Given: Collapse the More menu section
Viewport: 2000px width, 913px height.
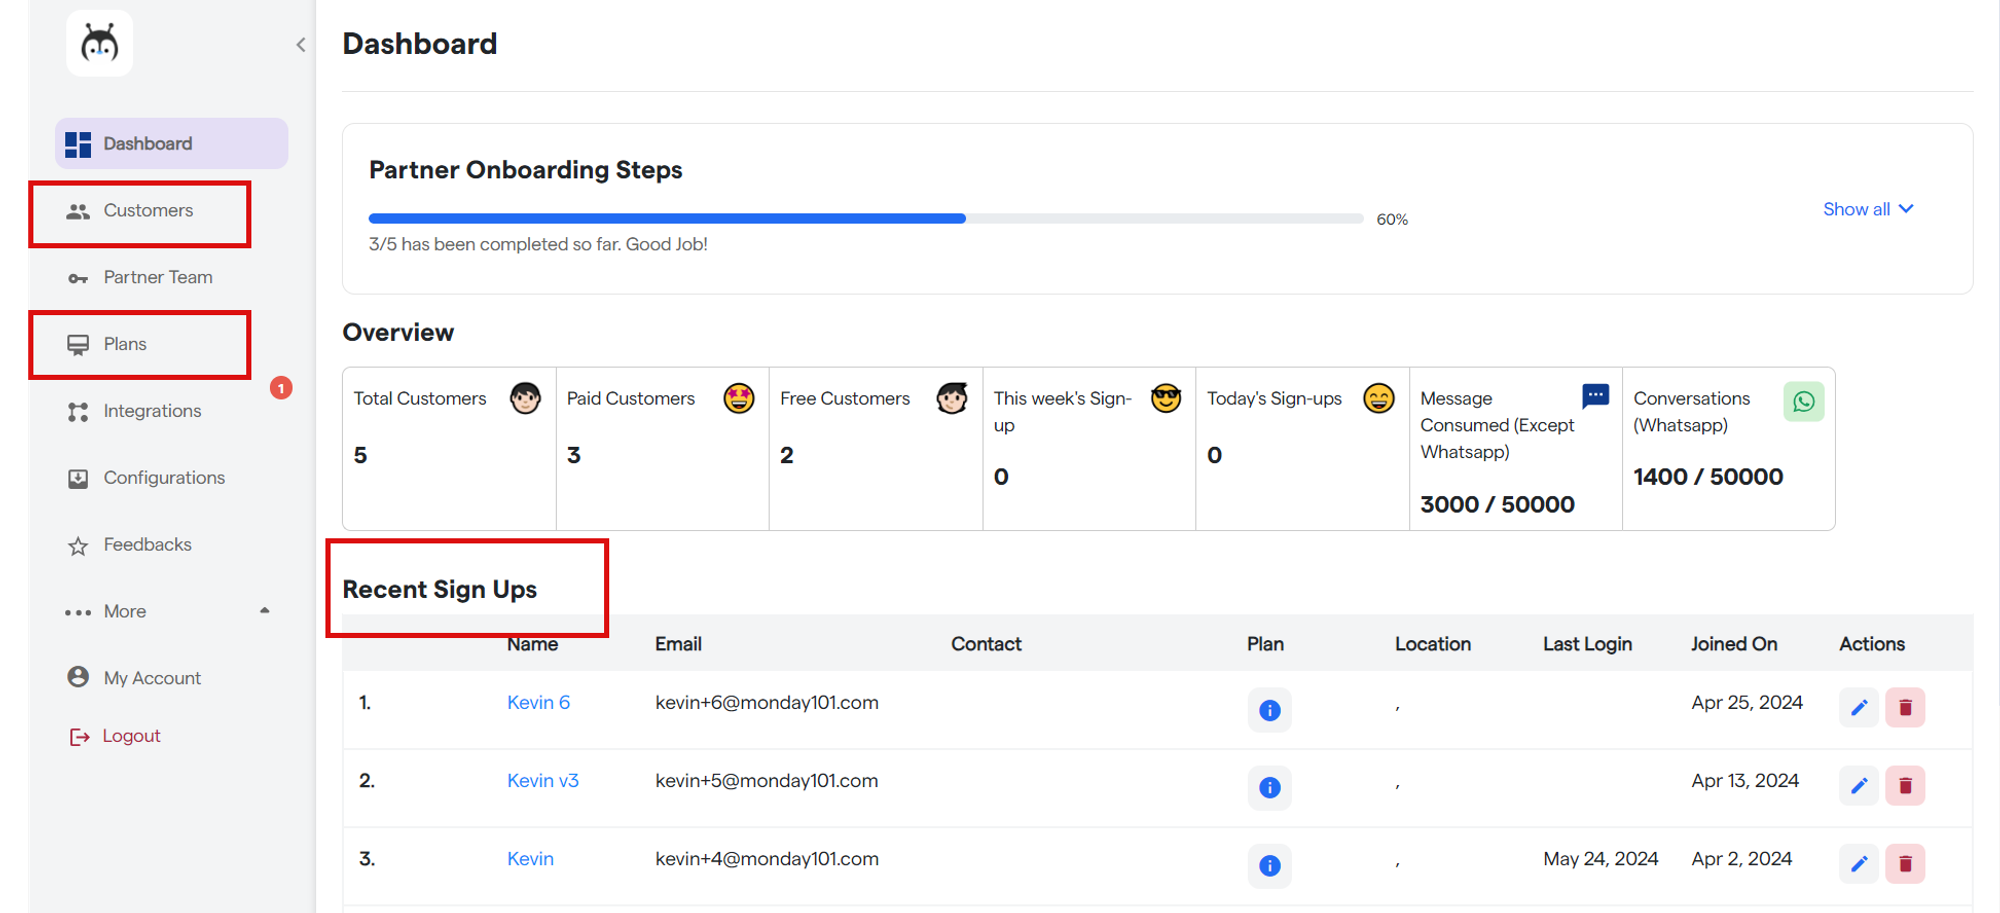Looking at the screenshot, I should [x=264, y=611].
